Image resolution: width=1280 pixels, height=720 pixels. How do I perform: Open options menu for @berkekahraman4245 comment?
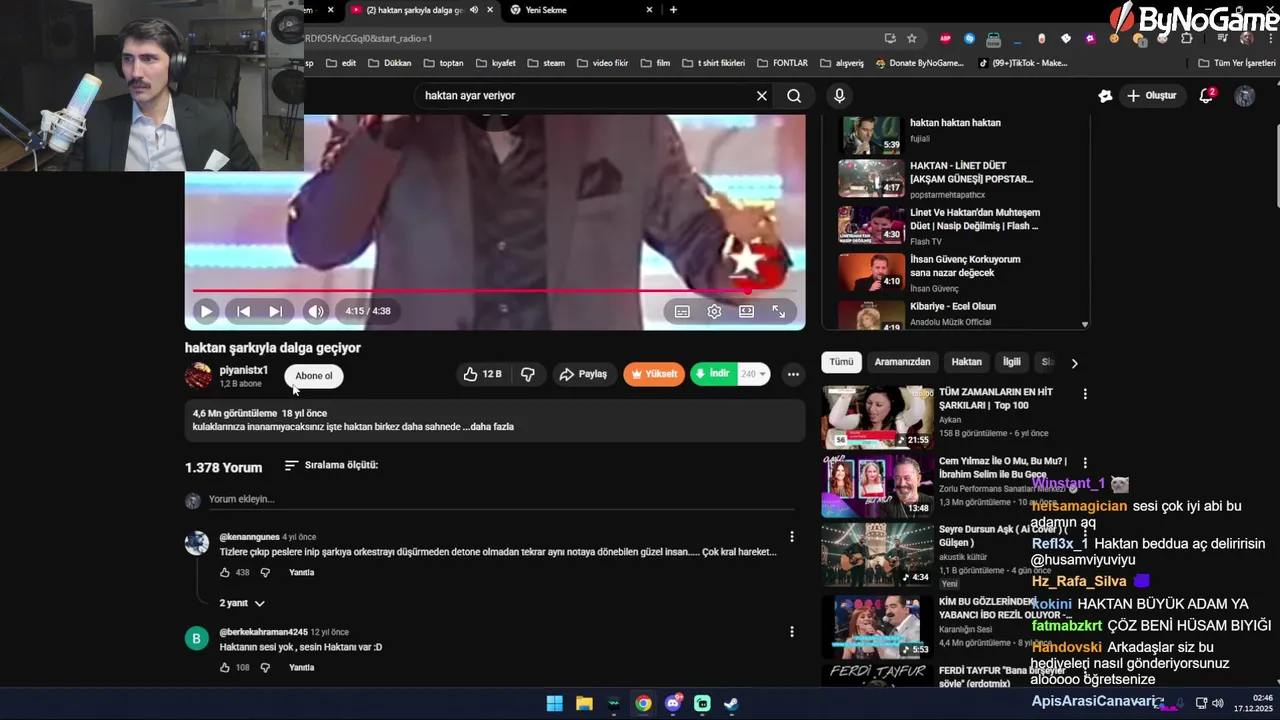(x=792, y=632)
